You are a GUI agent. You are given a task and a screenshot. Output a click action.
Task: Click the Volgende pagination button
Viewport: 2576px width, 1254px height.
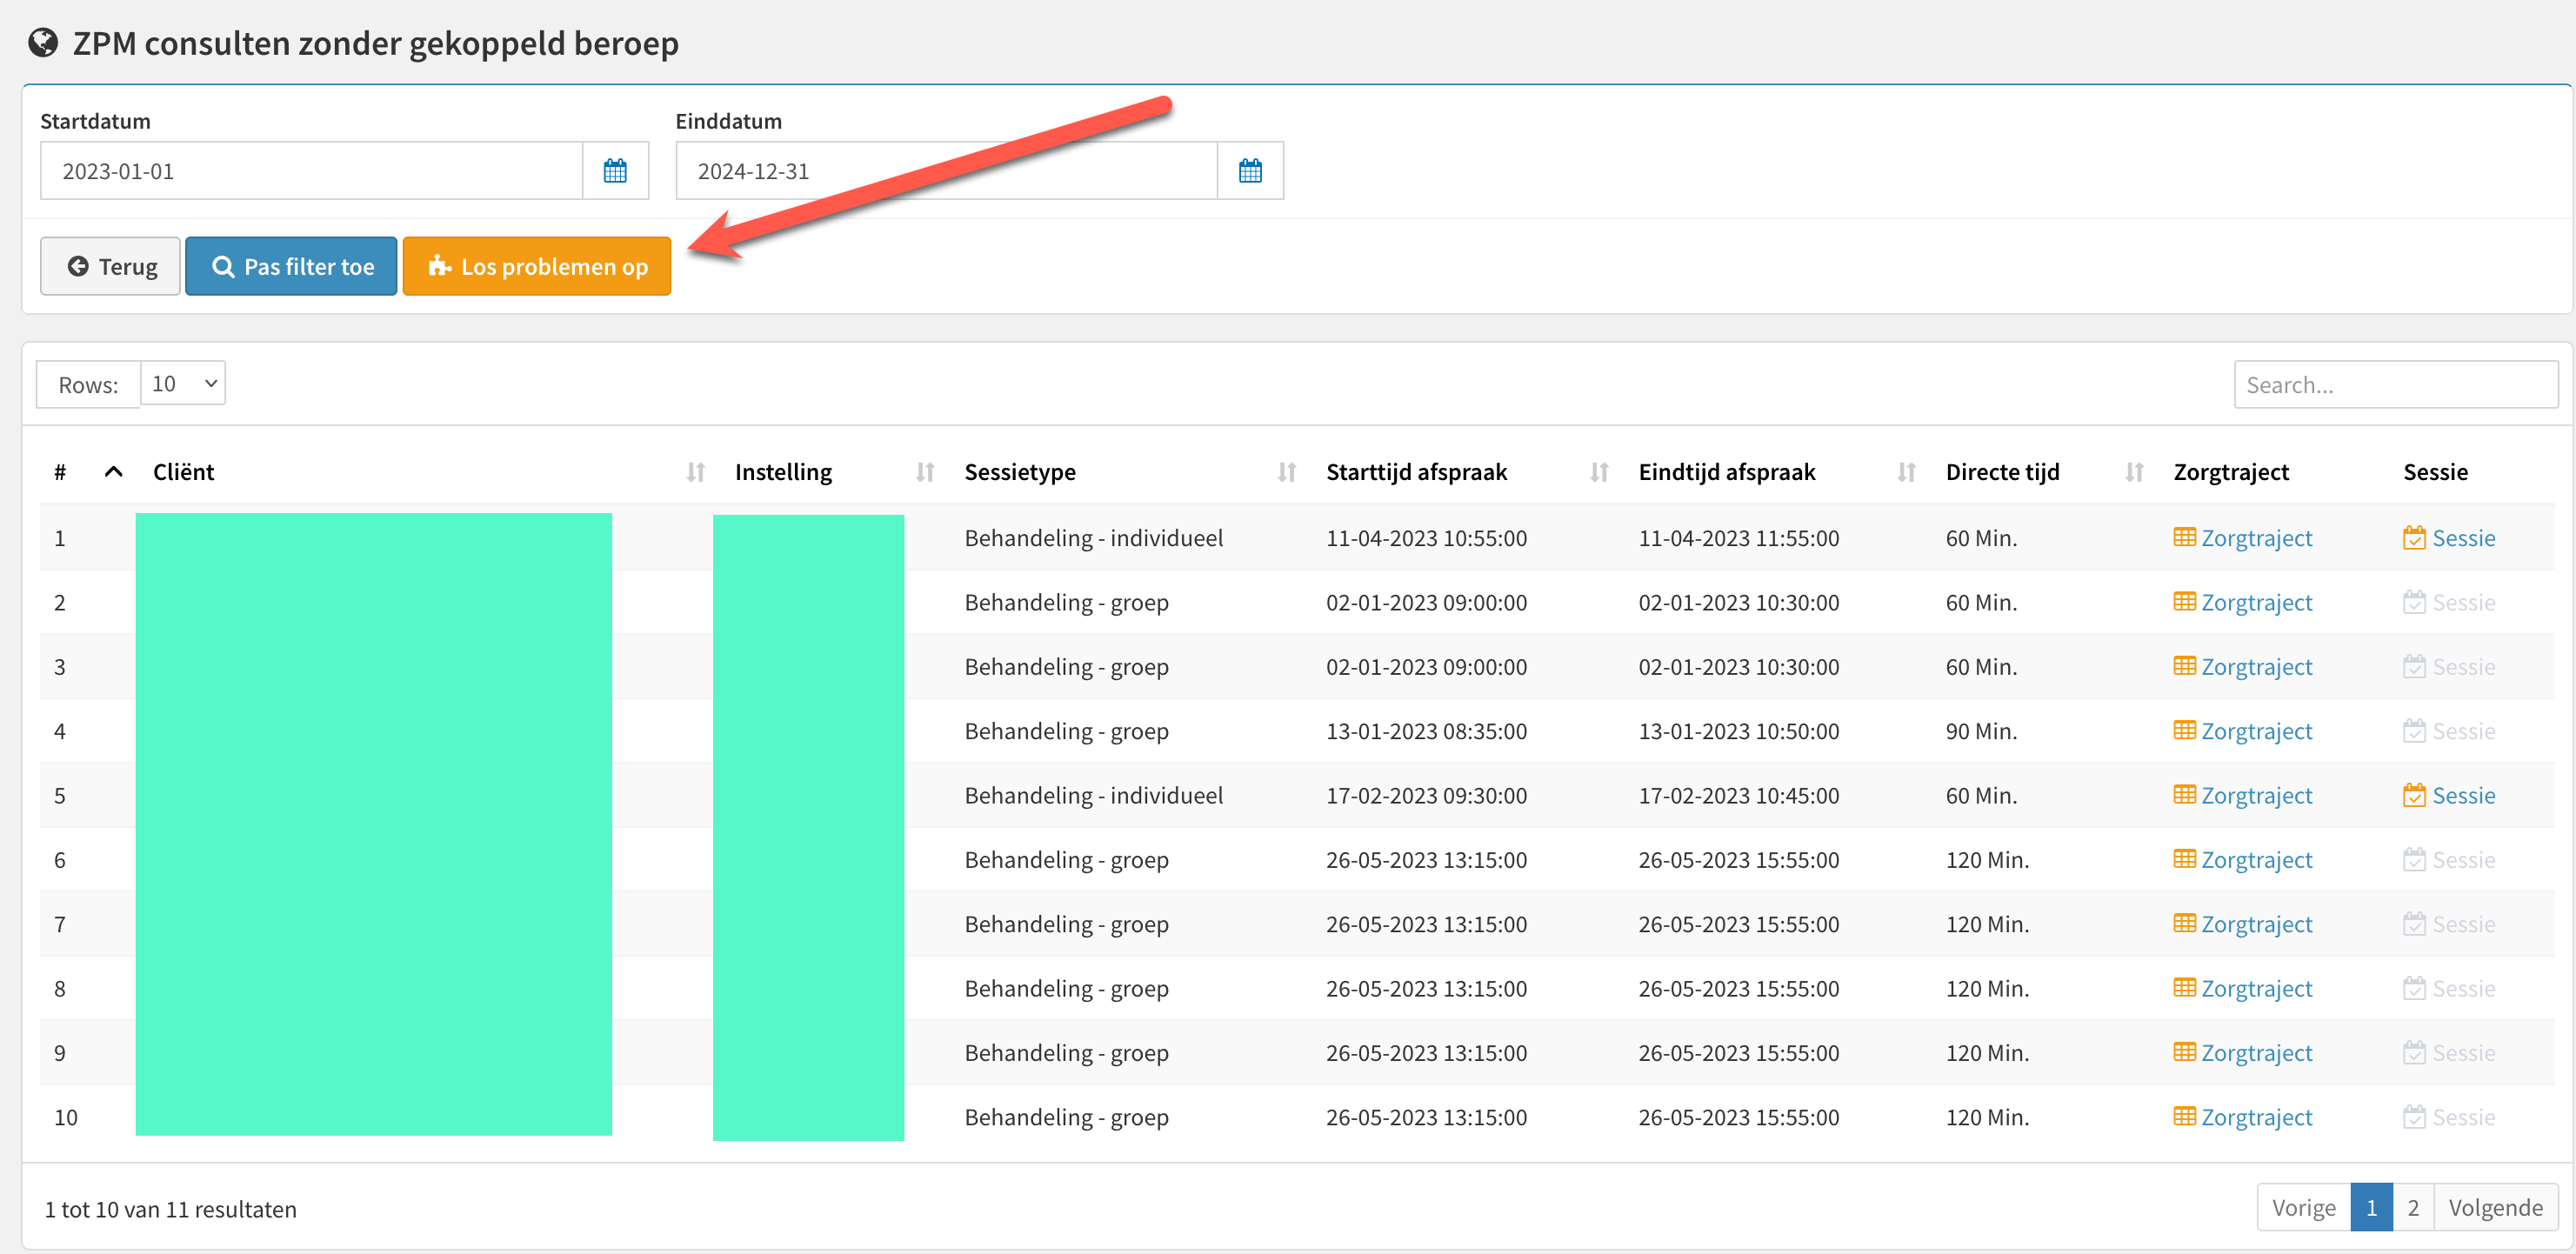click(x=2495, y=1207)
